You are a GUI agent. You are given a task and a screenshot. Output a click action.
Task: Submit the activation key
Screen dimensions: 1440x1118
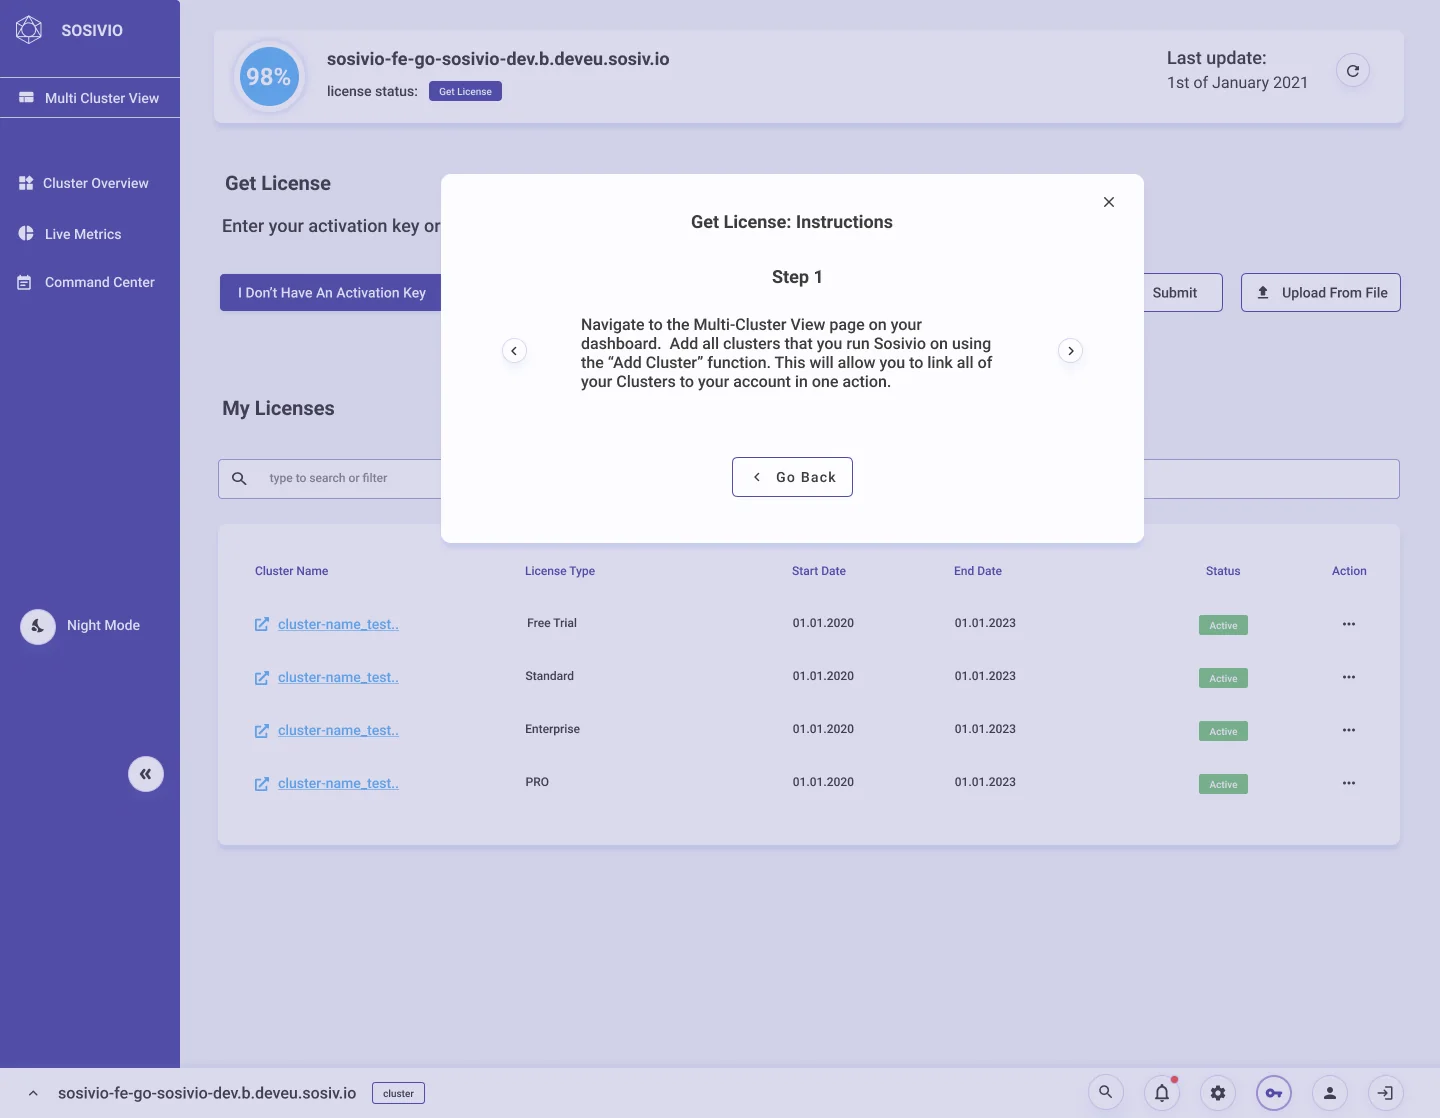1182,292
